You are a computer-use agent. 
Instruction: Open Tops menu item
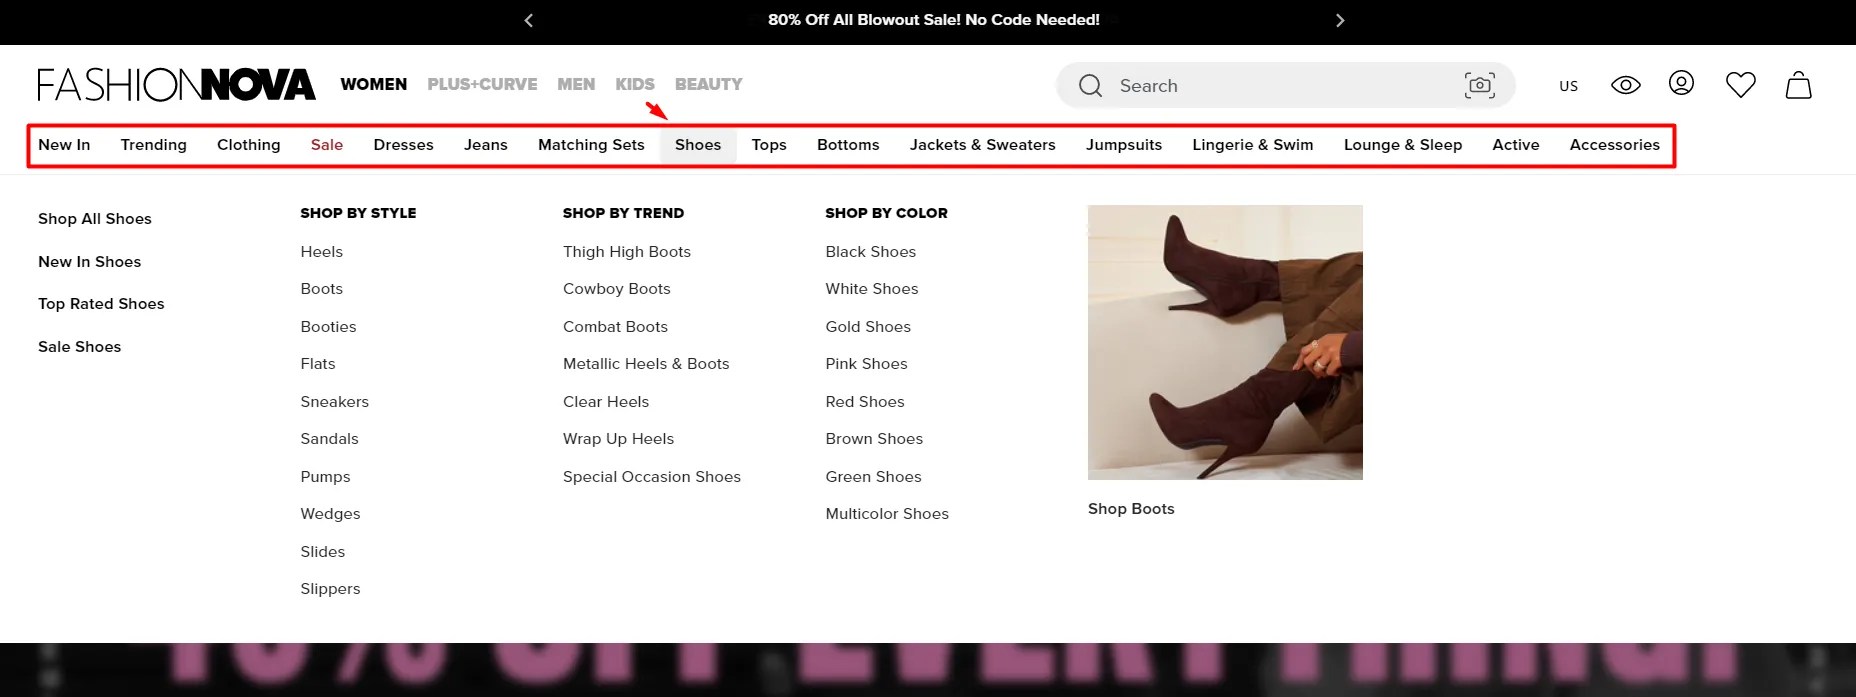point(769,145)
